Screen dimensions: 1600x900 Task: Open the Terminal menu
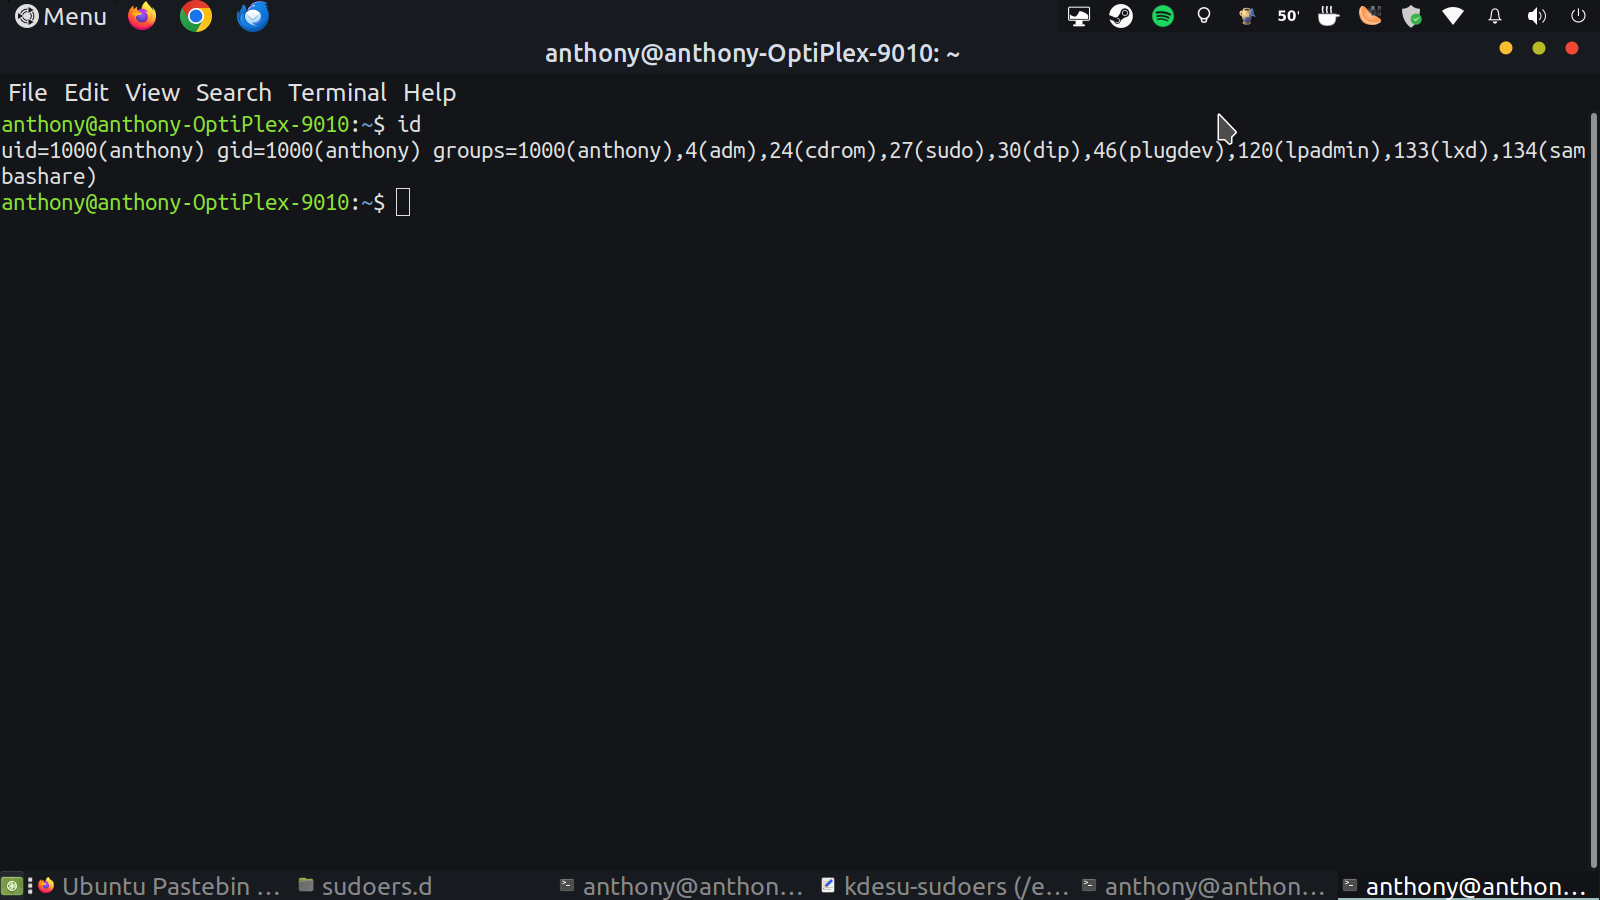(x=337, y=93)
